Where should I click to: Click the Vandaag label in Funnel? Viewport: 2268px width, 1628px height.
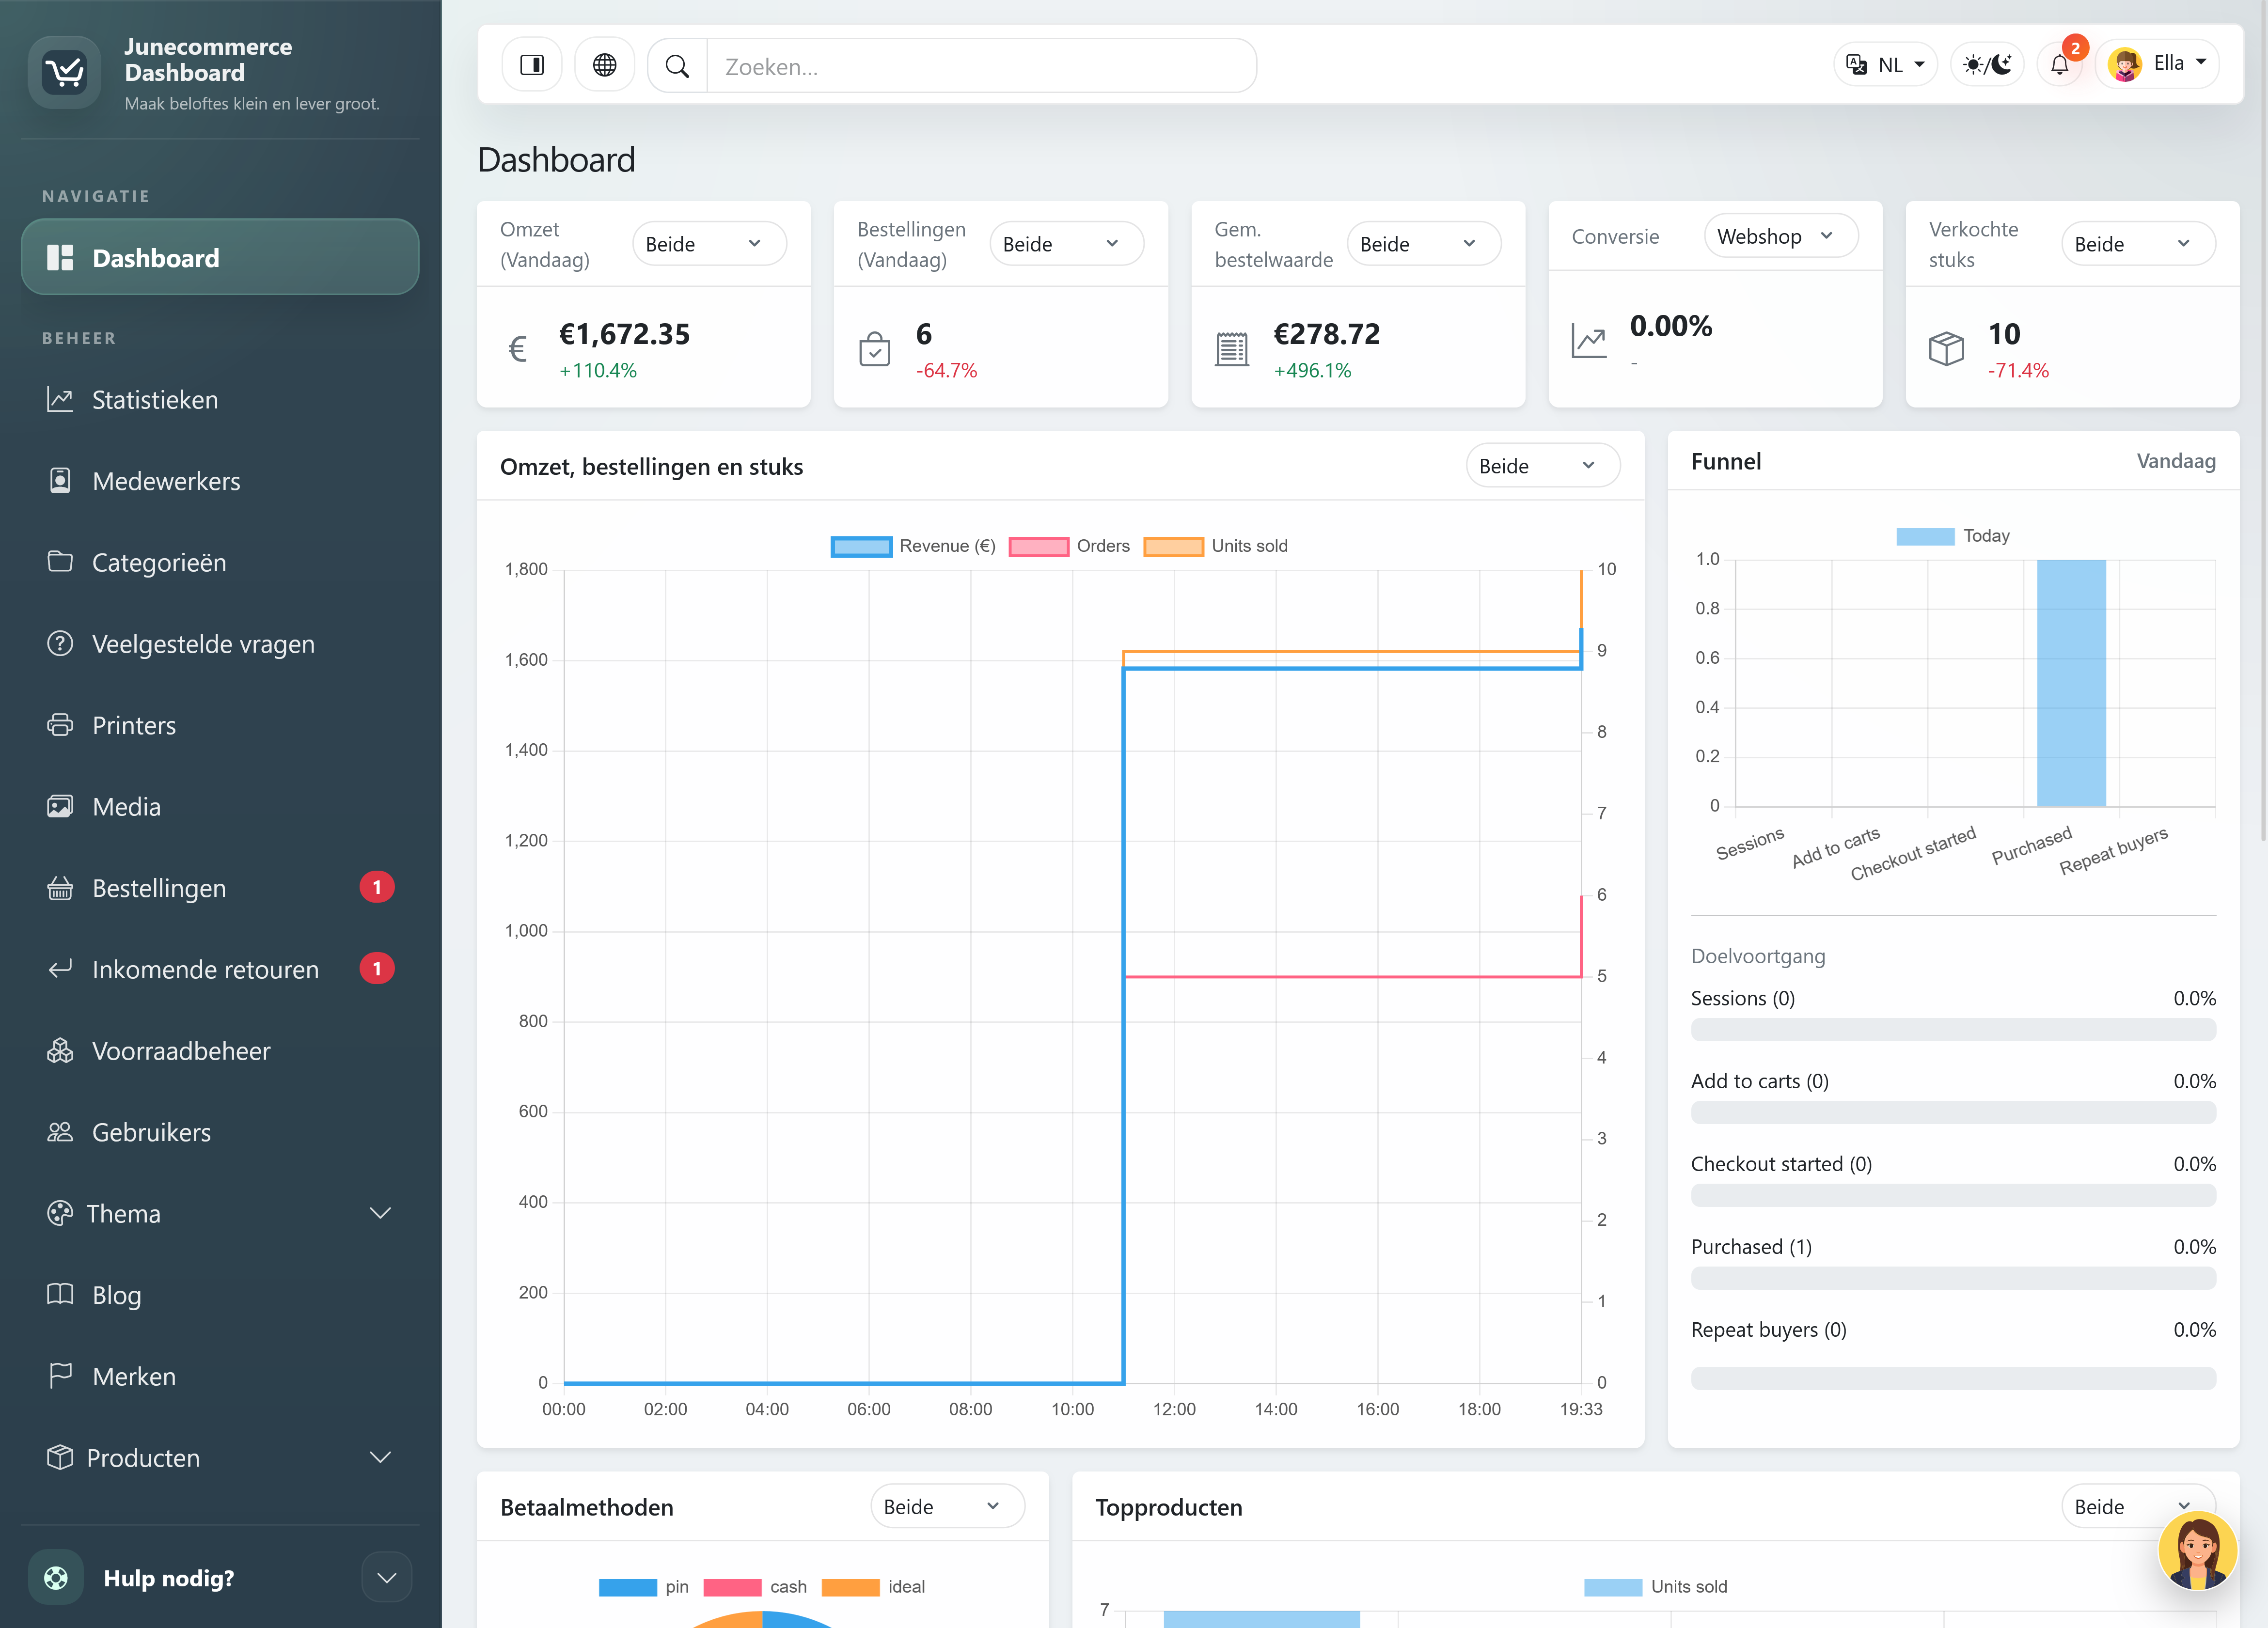click(x=2176, y=461)
